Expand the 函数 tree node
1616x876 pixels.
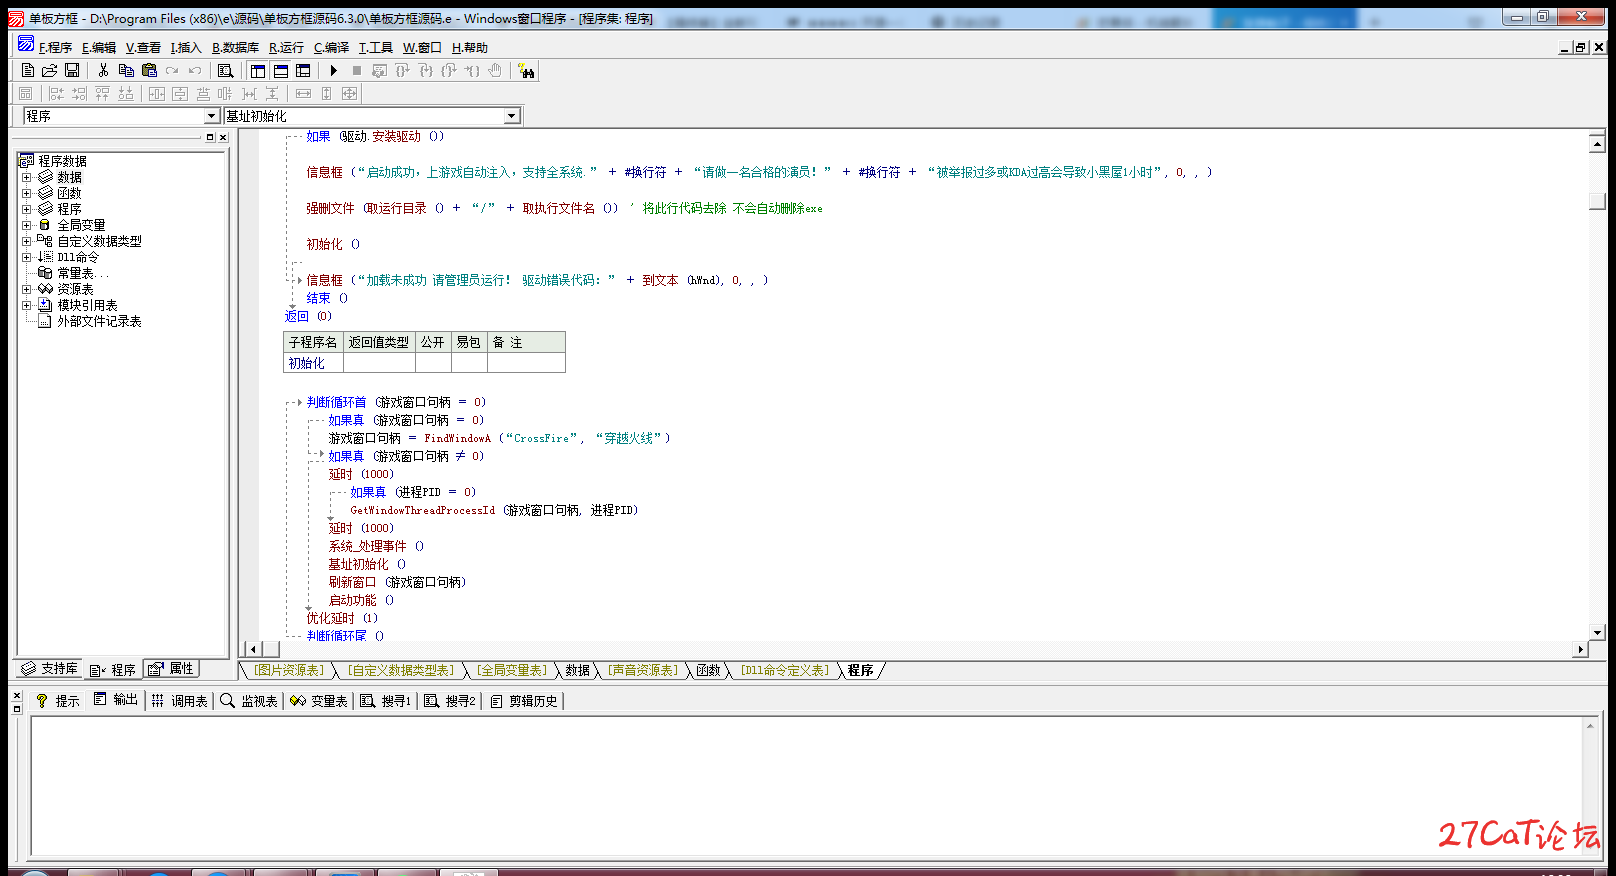pyautogui.click(x=26, y=193)
